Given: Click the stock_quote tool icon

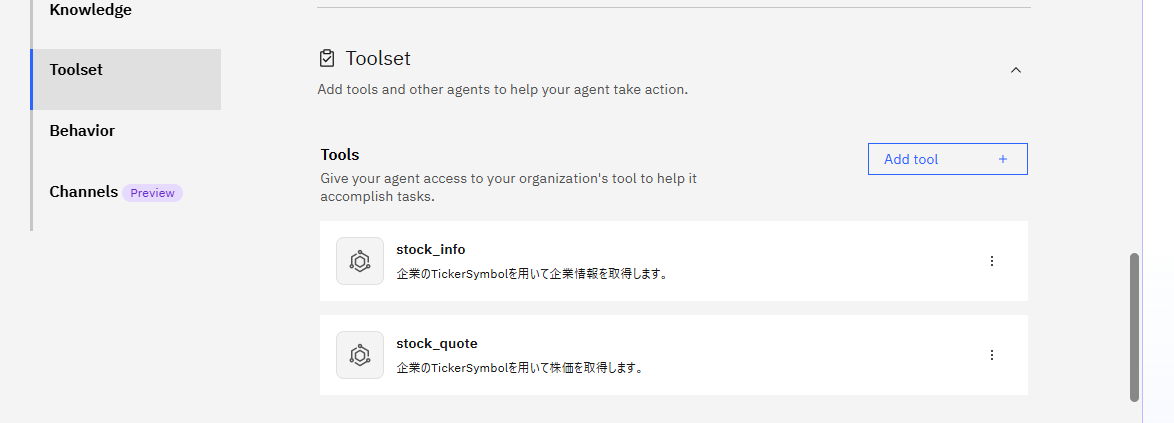Looking at the screenshot, I should tap(360, 355).
